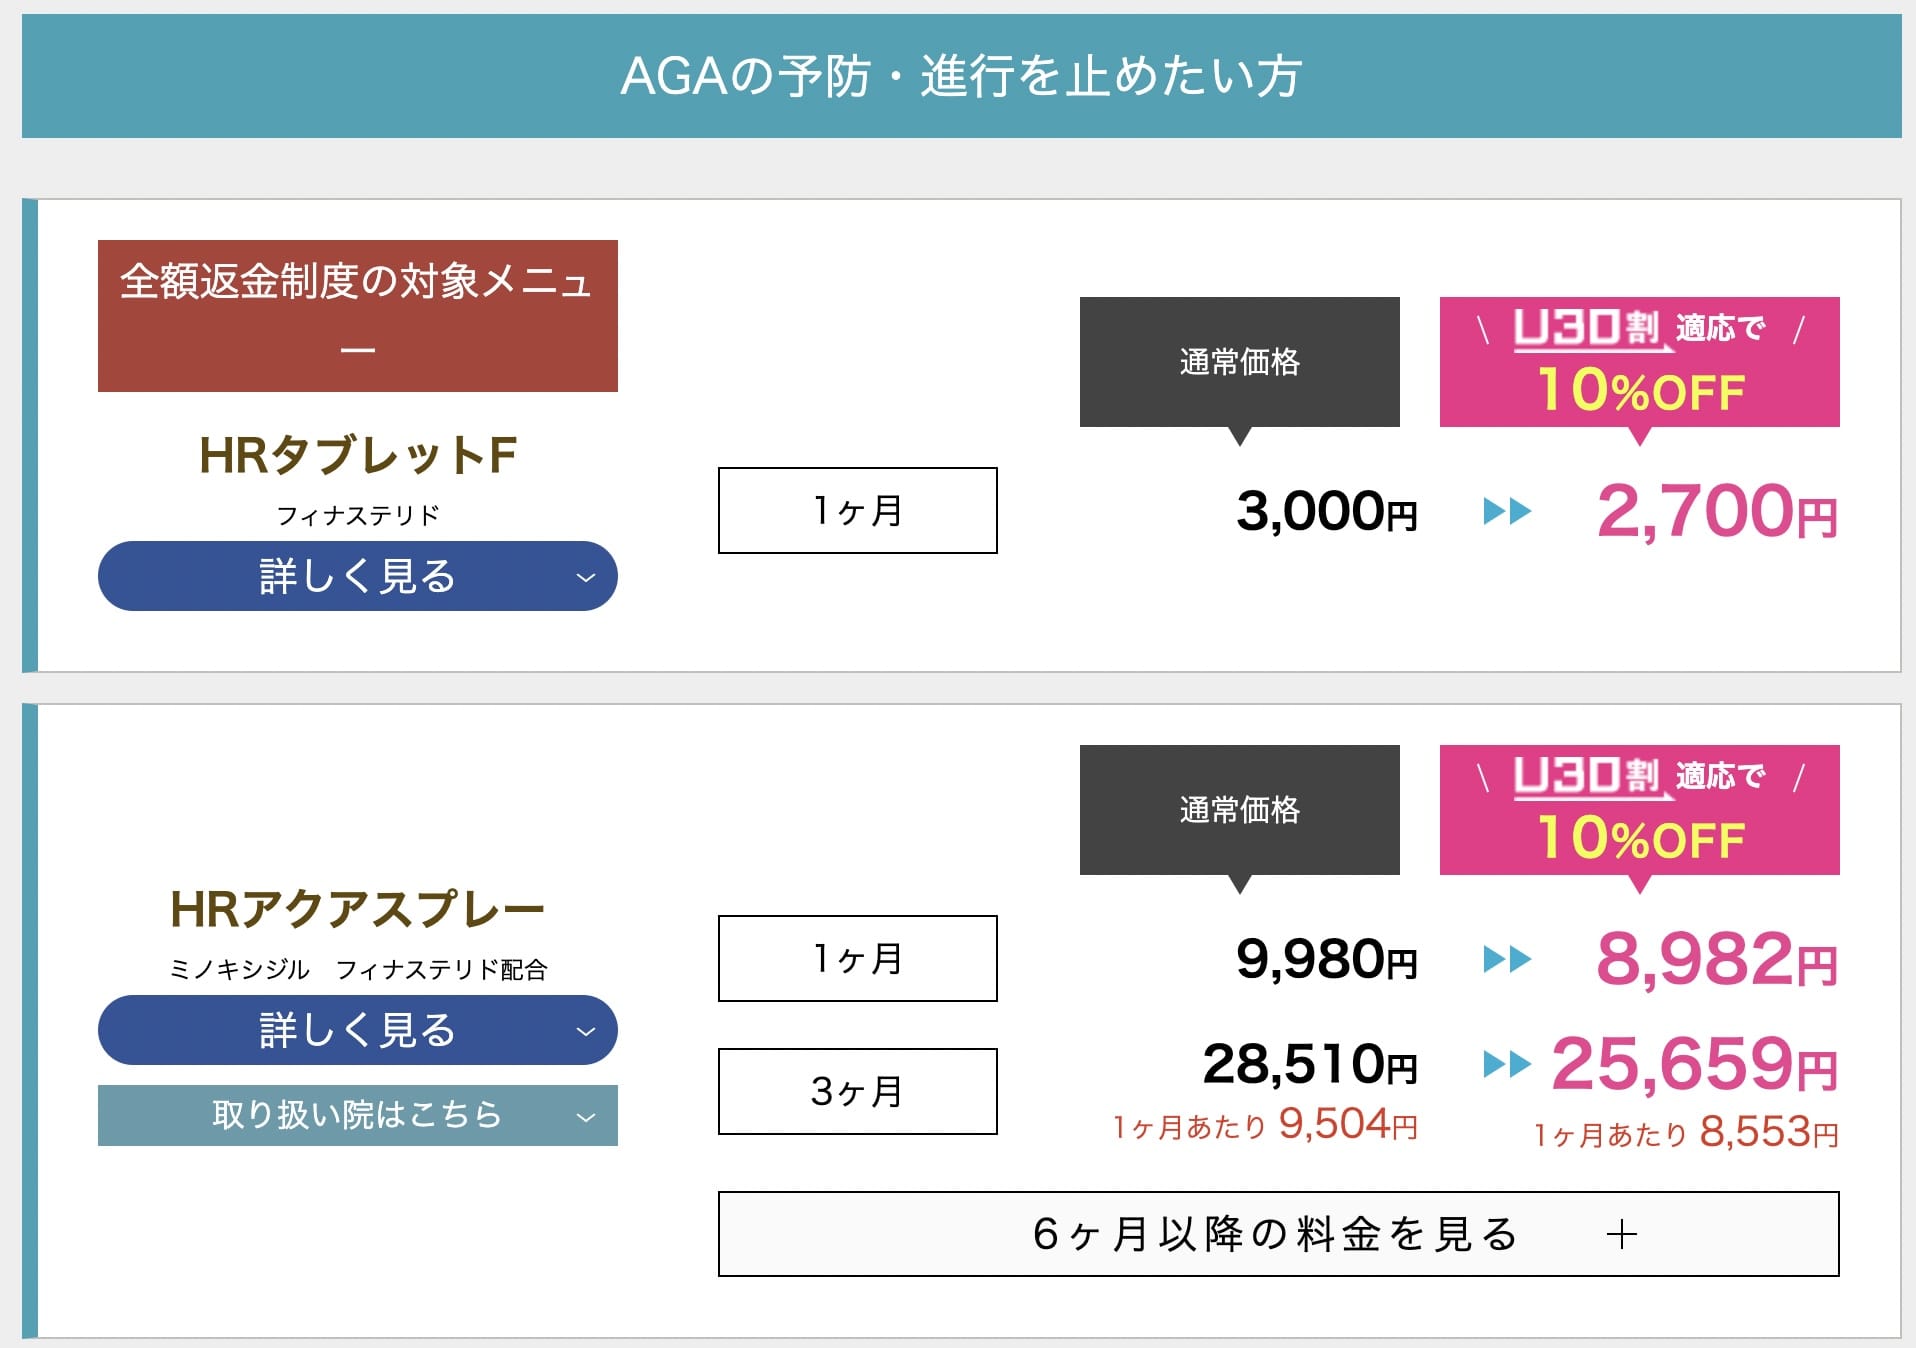Click the chevron on HRタブレットF 詳しく見る button

(x=586, y=577)
